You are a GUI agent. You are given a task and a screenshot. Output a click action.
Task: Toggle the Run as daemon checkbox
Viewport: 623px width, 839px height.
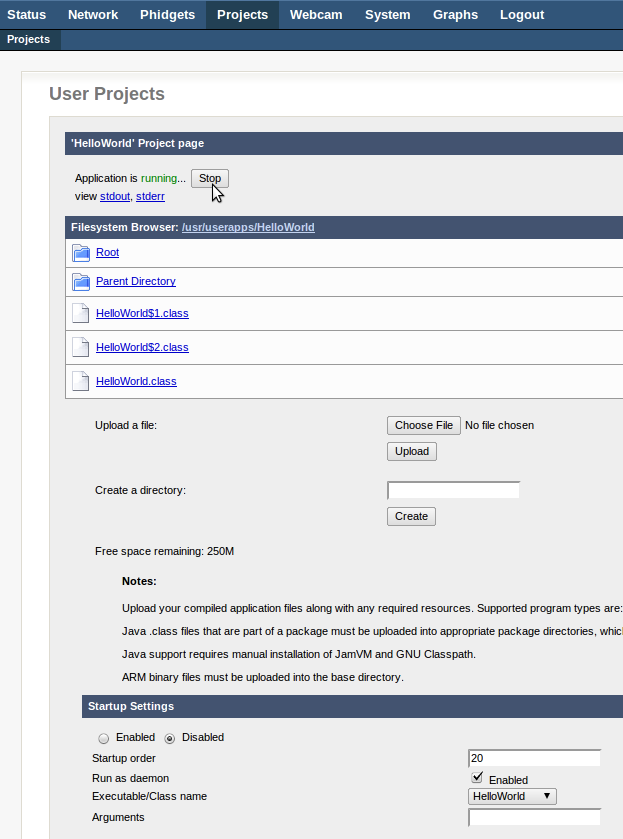coord(477,778)
